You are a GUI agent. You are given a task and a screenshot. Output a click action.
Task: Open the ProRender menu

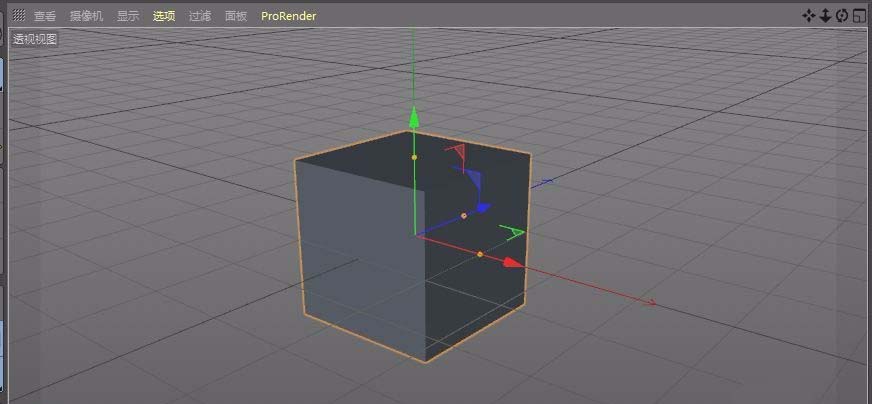point(288,16)
